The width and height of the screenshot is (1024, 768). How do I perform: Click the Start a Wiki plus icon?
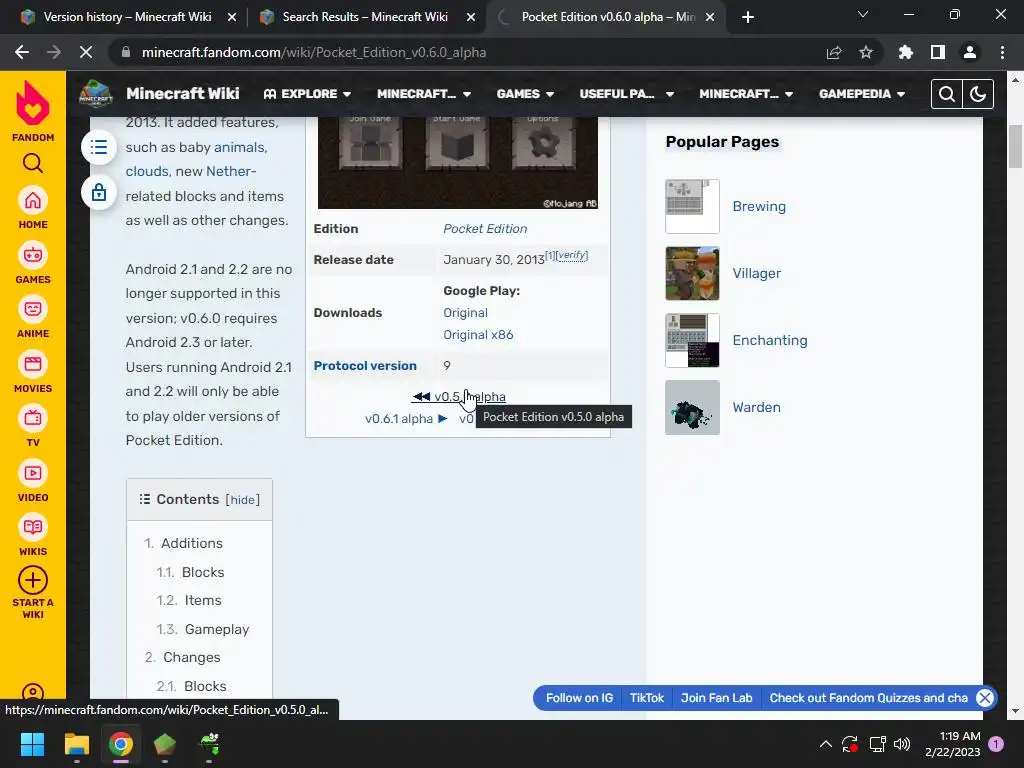coord(33,581)
